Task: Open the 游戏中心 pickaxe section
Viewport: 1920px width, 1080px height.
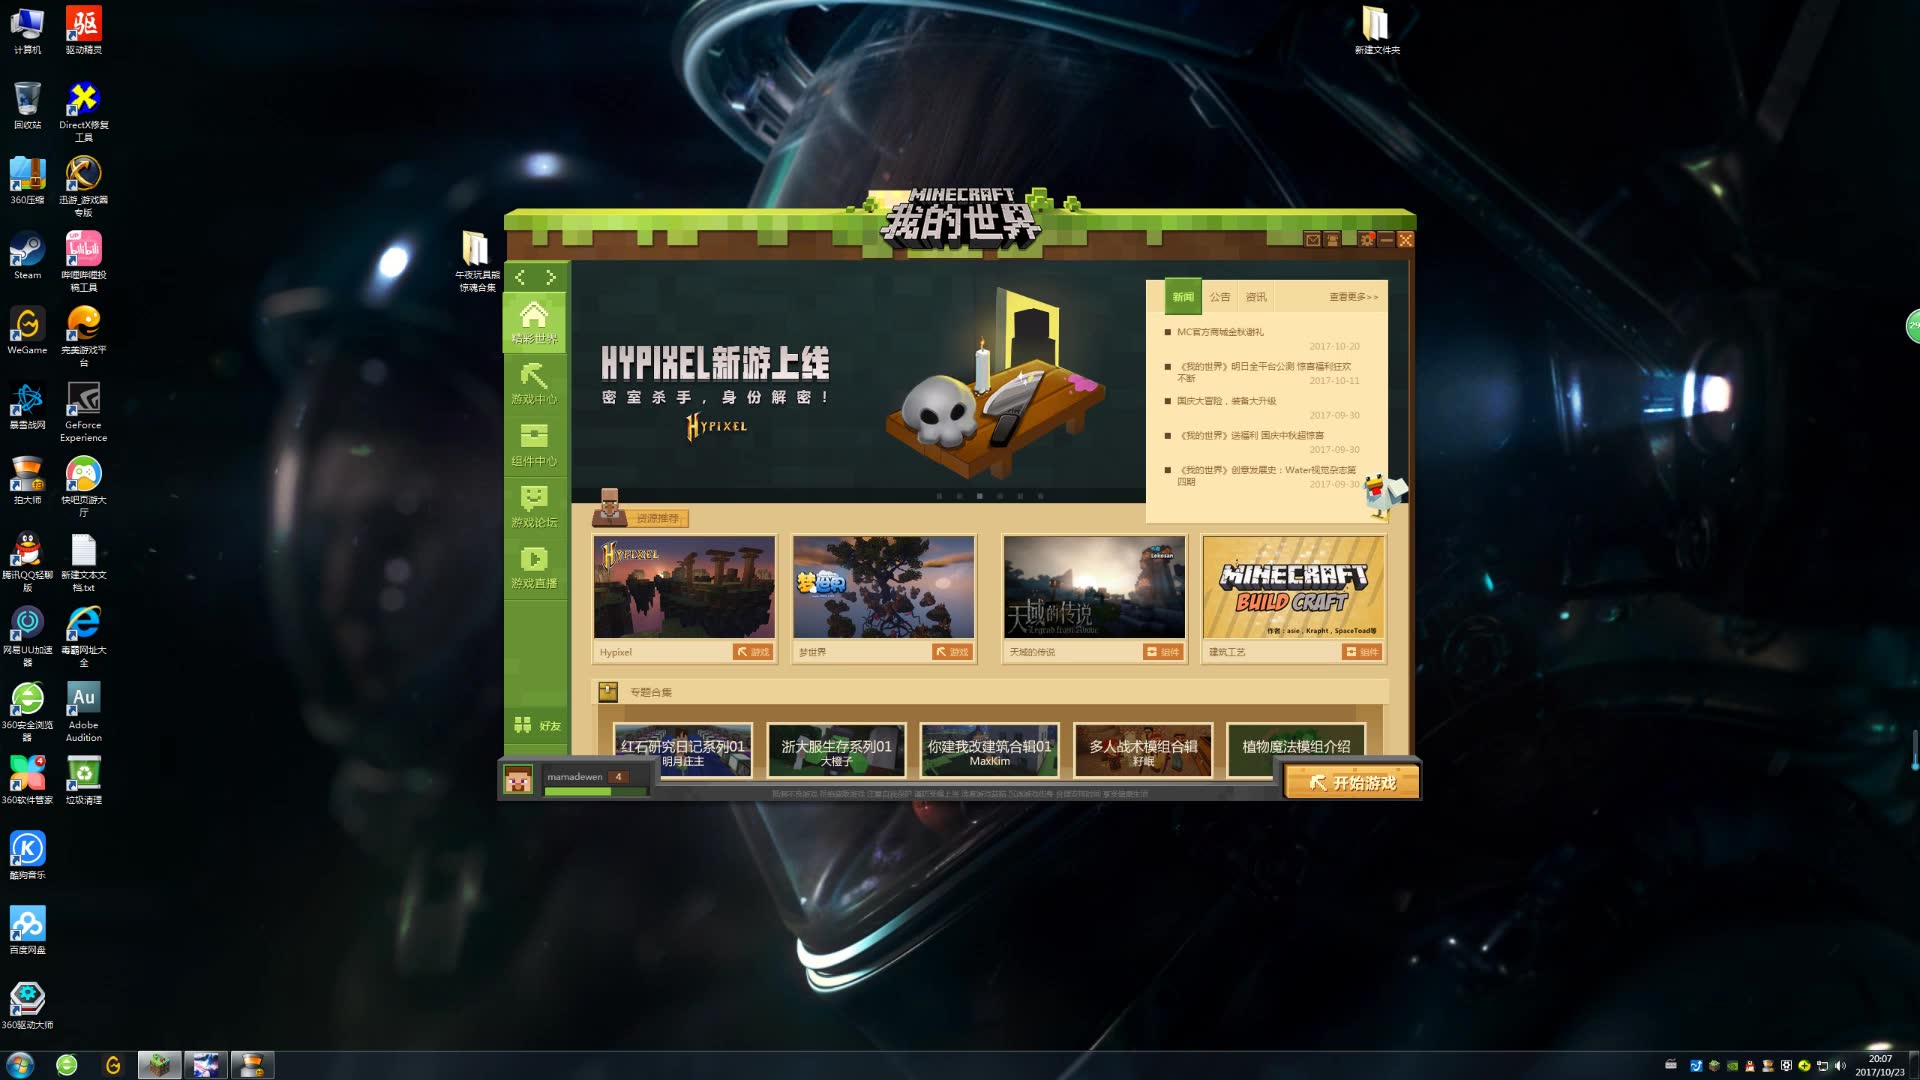Action: point(534,384)
